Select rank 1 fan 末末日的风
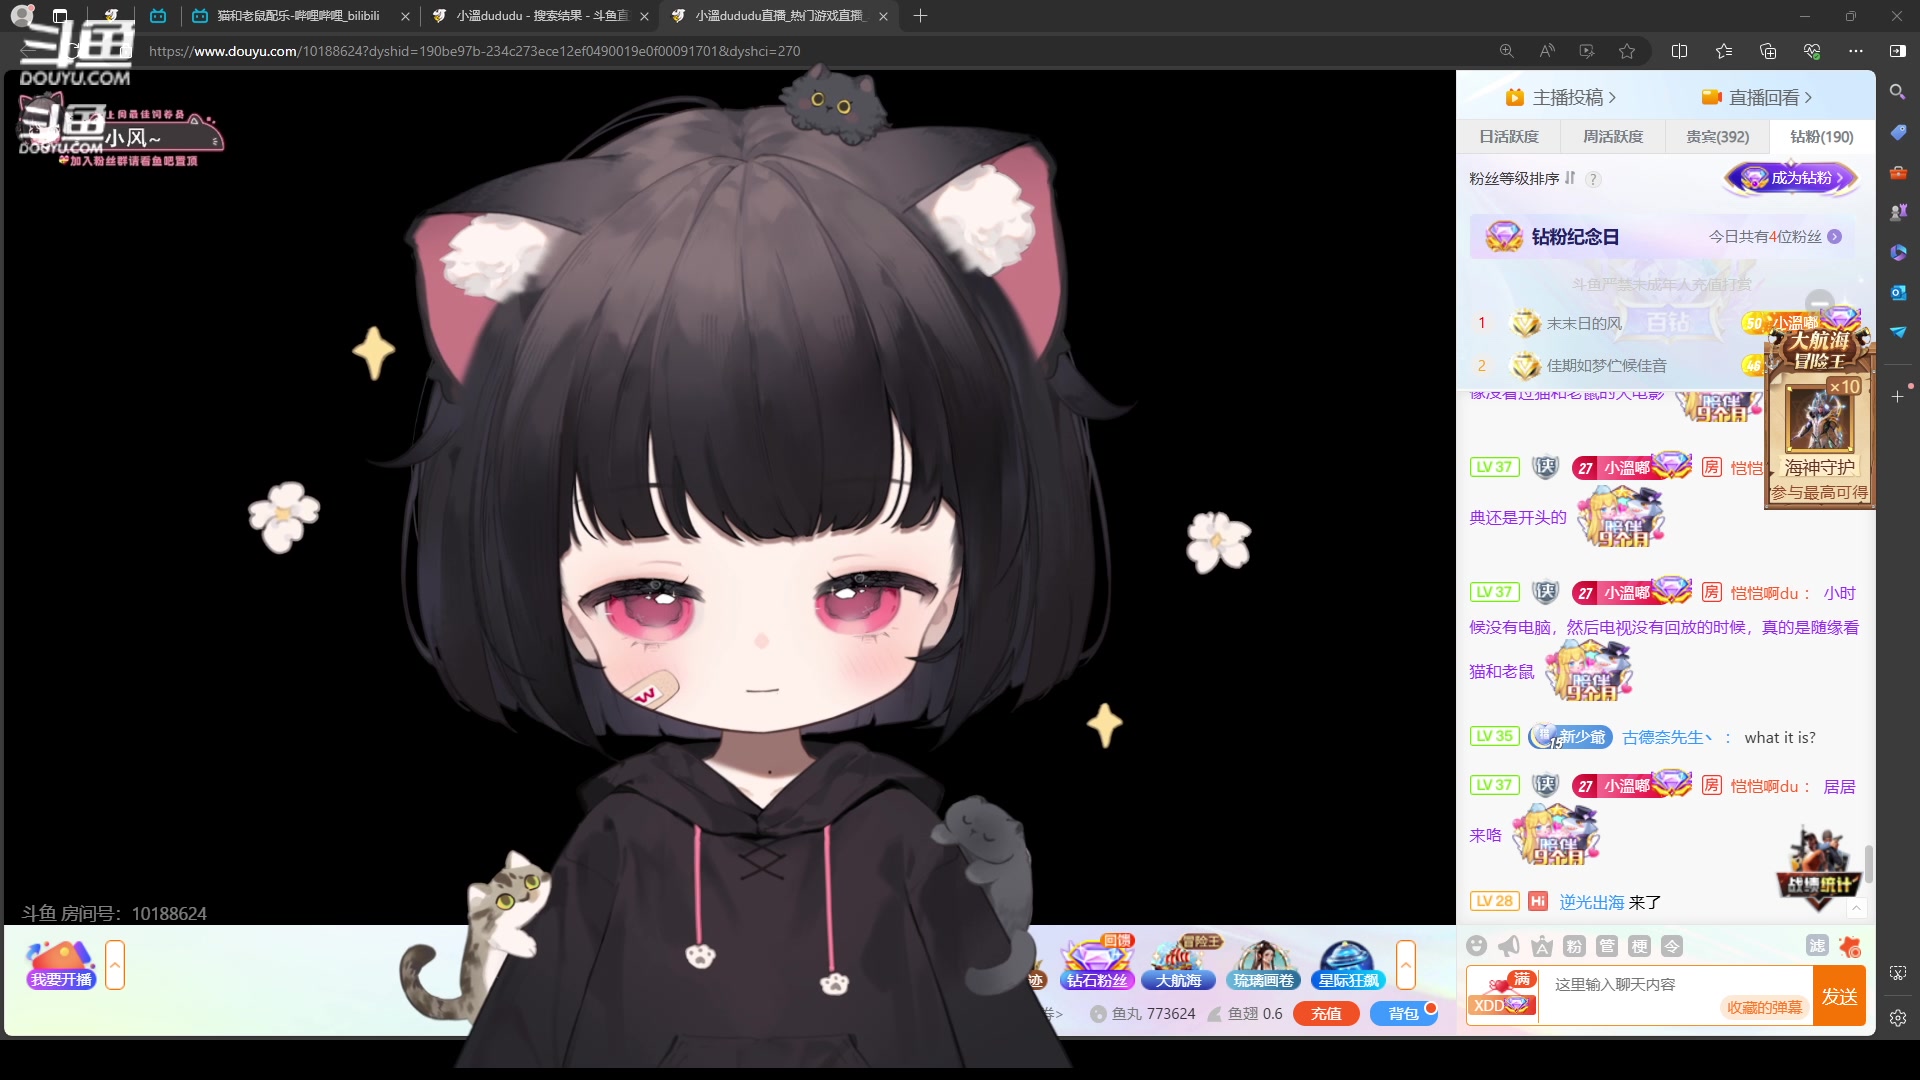 (x=1584, y=323)
